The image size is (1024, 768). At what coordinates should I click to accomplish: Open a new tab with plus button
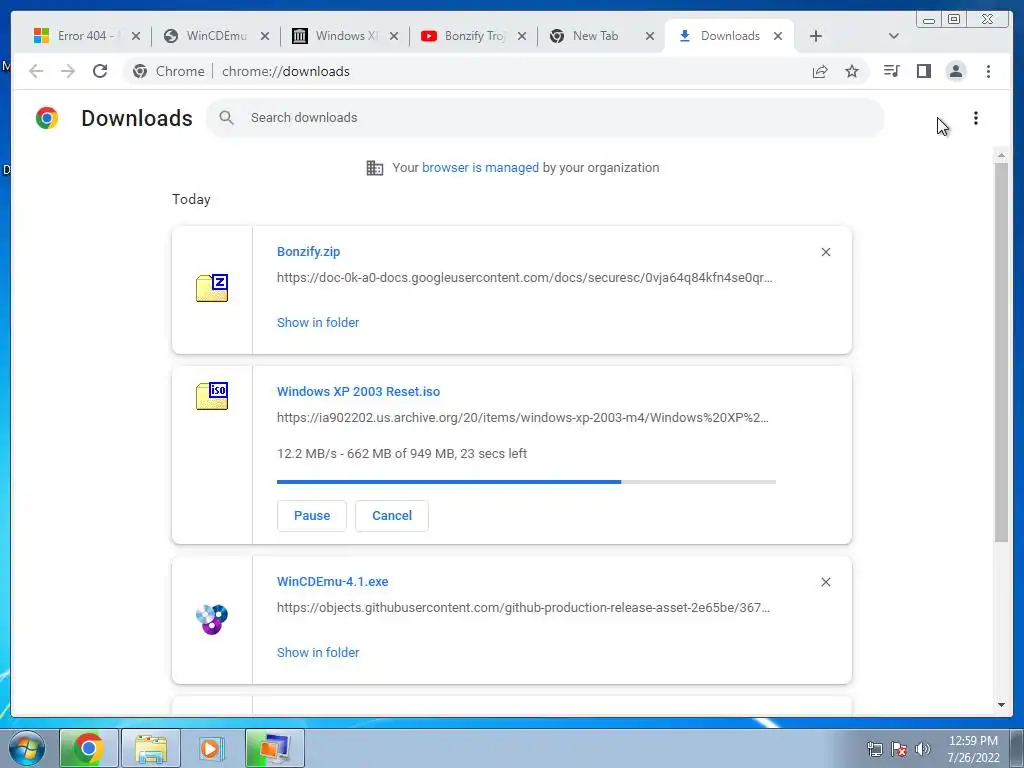pos(816,36)
